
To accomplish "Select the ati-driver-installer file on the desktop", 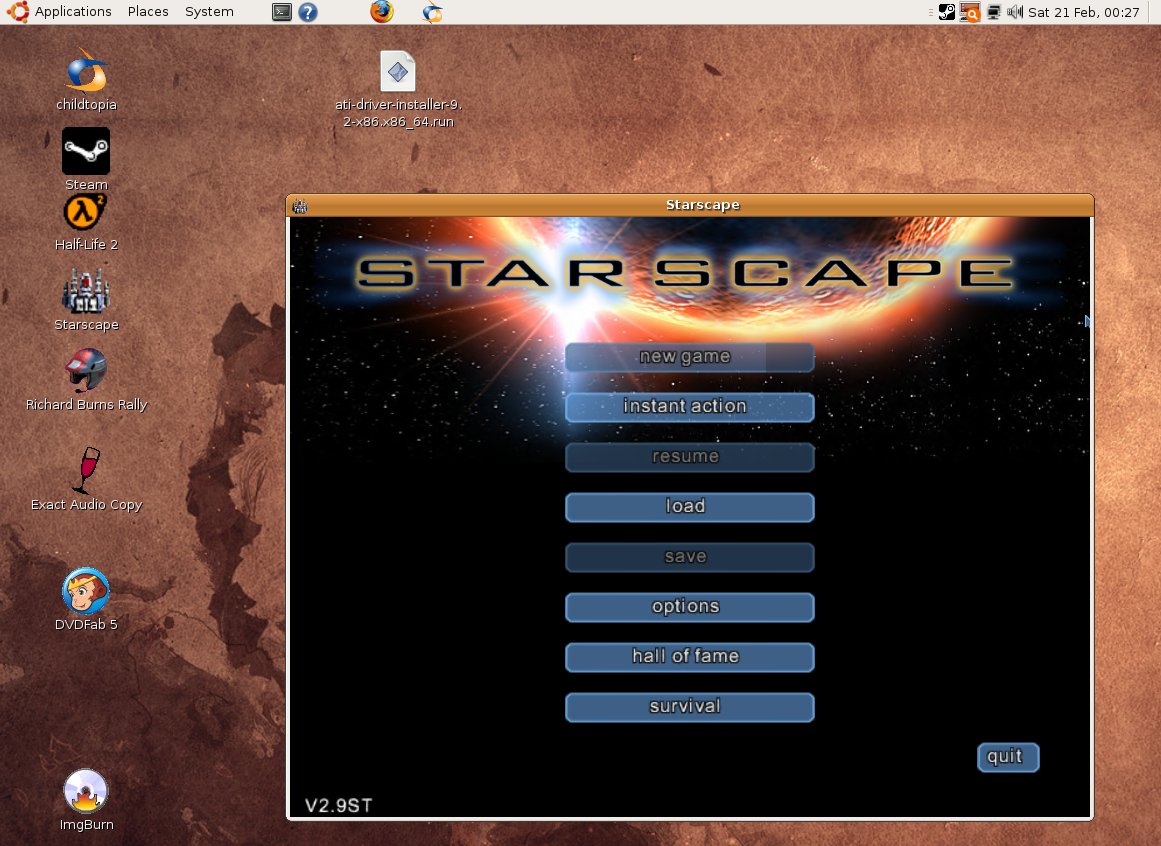I will click(397, 71).
